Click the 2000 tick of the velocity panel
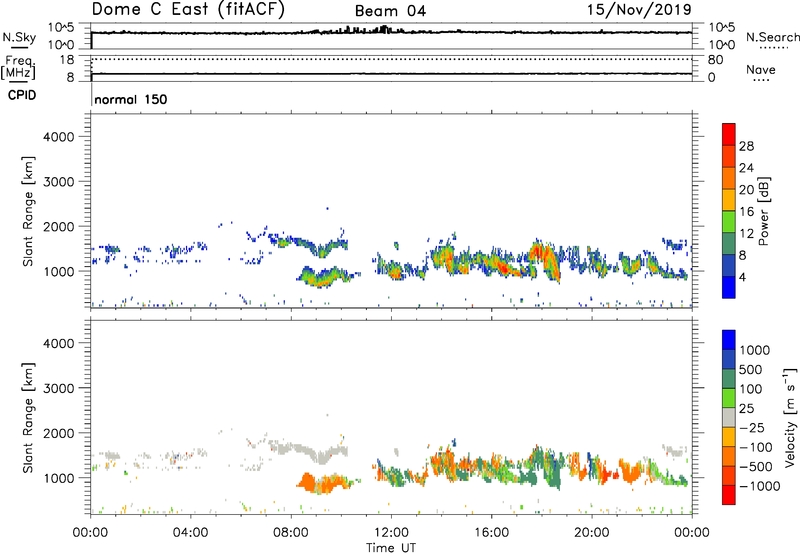This screenshot has width=800, height=554. tap(58, 433)
